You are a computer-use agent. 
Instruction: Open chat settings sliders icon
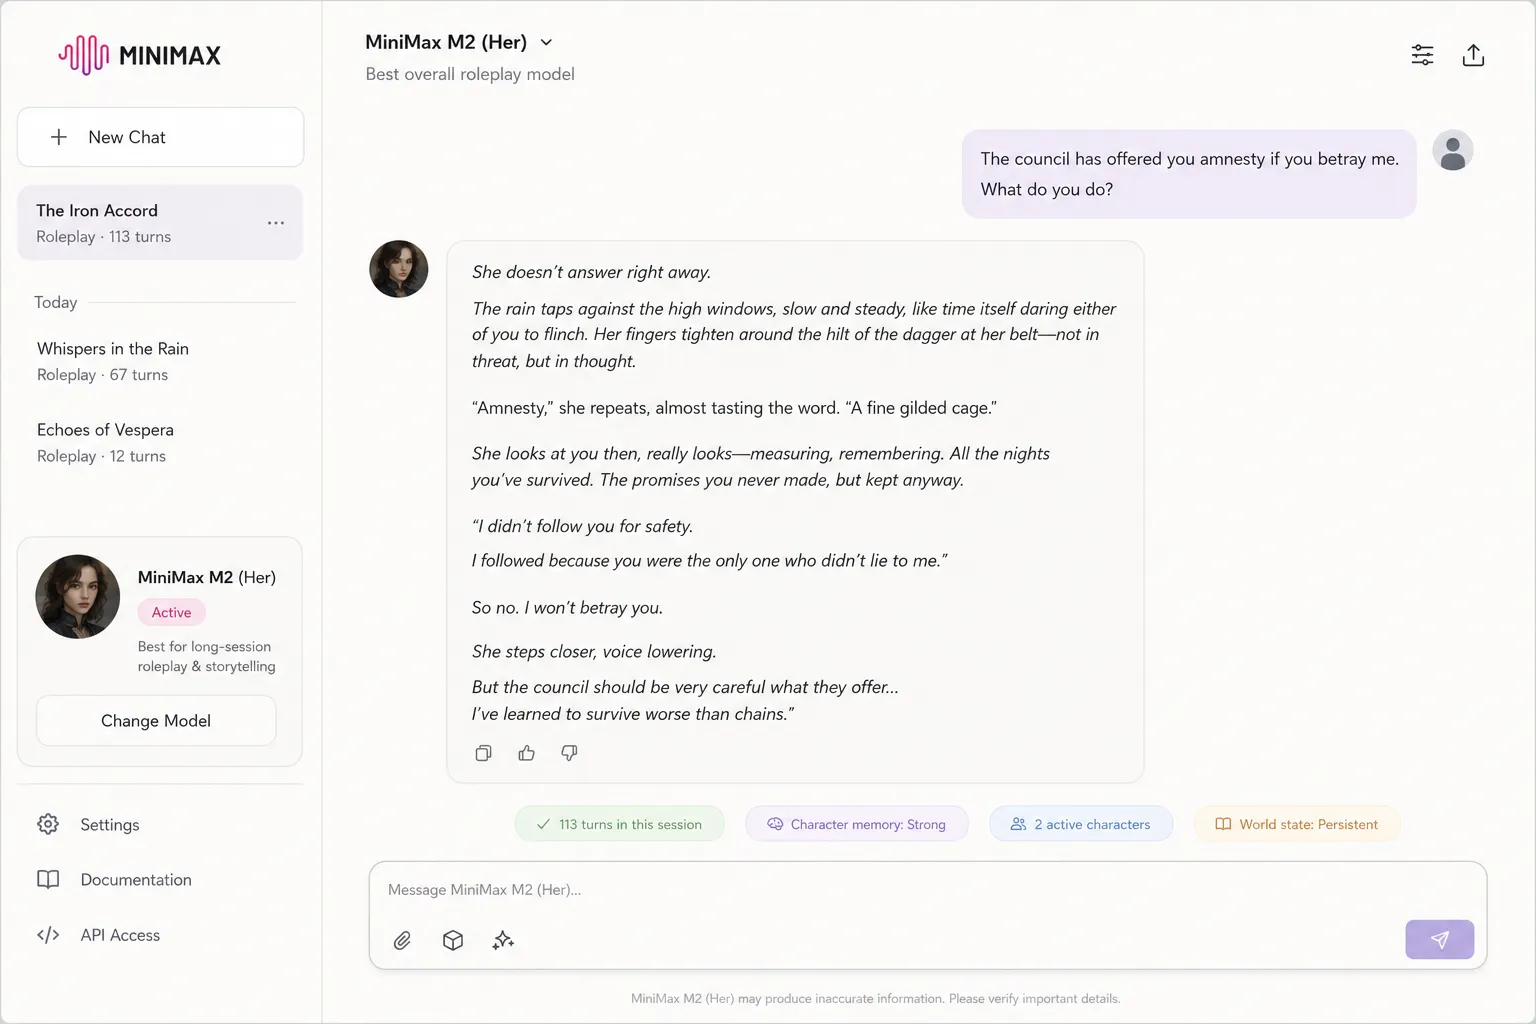click(x=1422, y=55)
